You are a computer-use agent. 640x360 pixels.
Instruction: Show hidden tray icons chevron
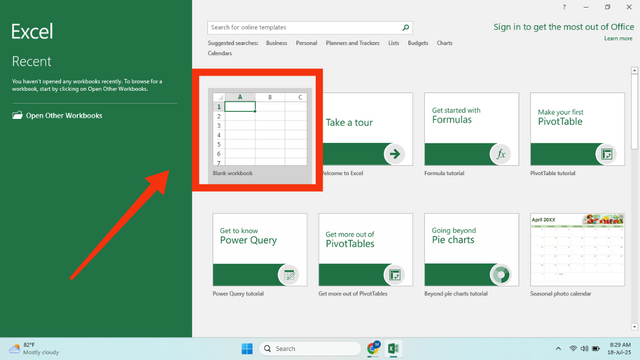558,349
